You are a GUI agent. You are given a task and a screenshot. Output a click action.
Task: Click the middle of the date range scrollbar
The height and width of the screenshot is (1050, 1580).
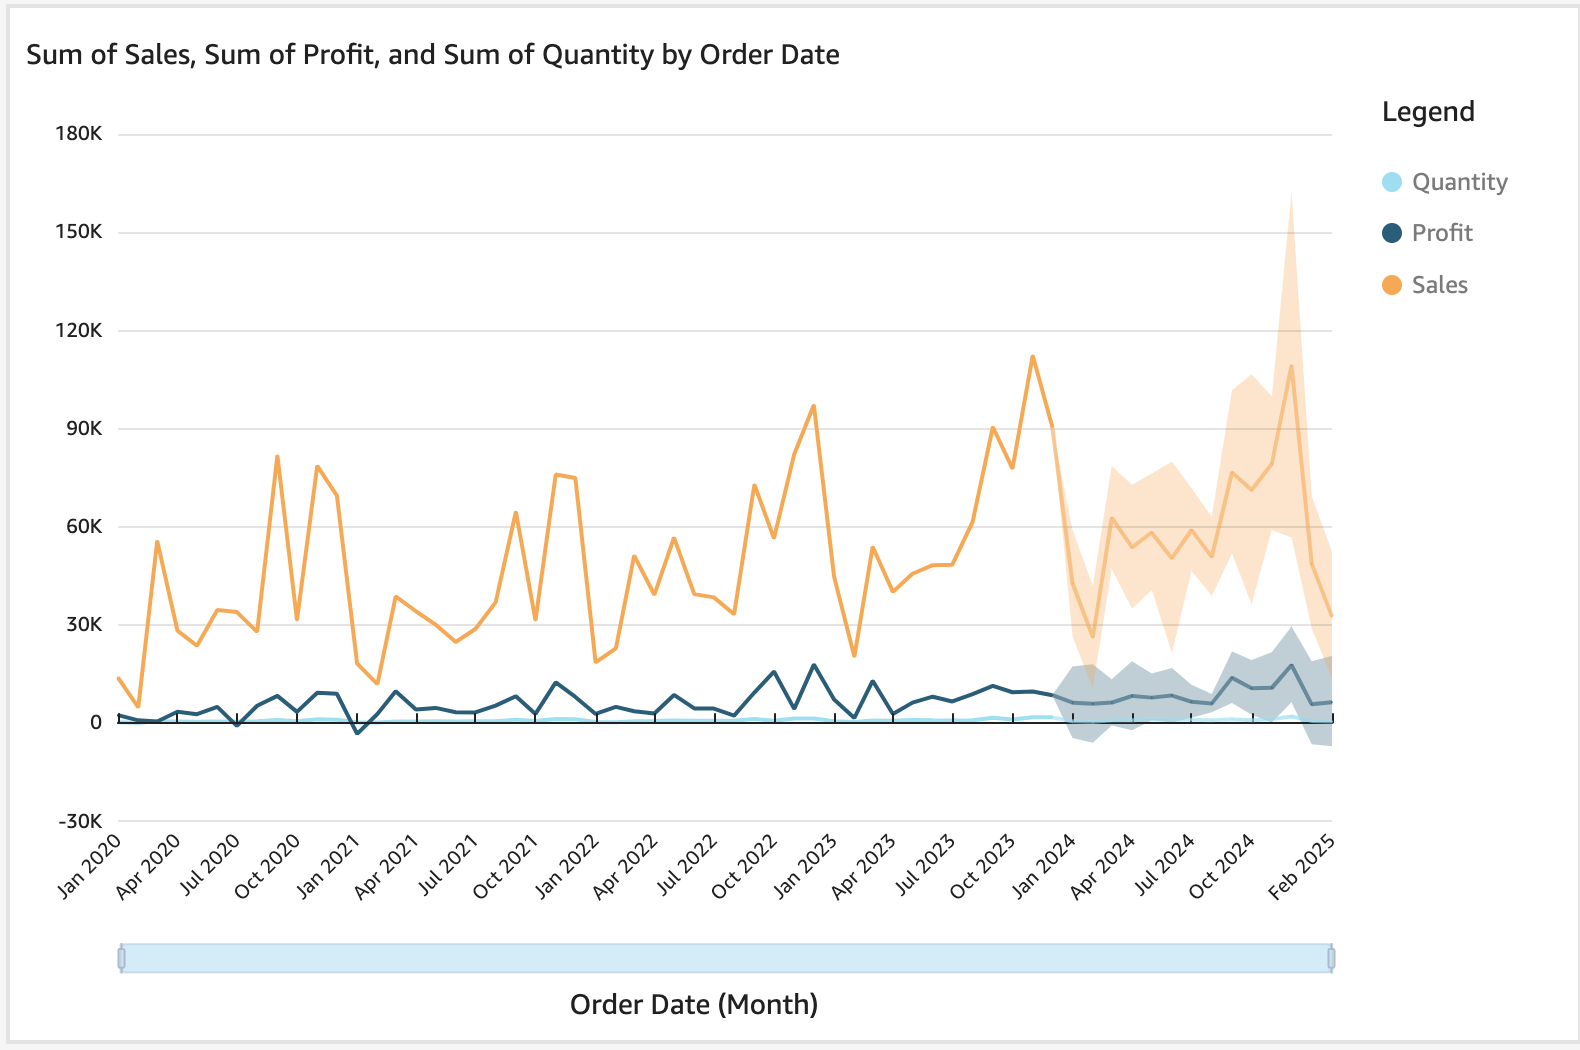[x=726, y=958]
